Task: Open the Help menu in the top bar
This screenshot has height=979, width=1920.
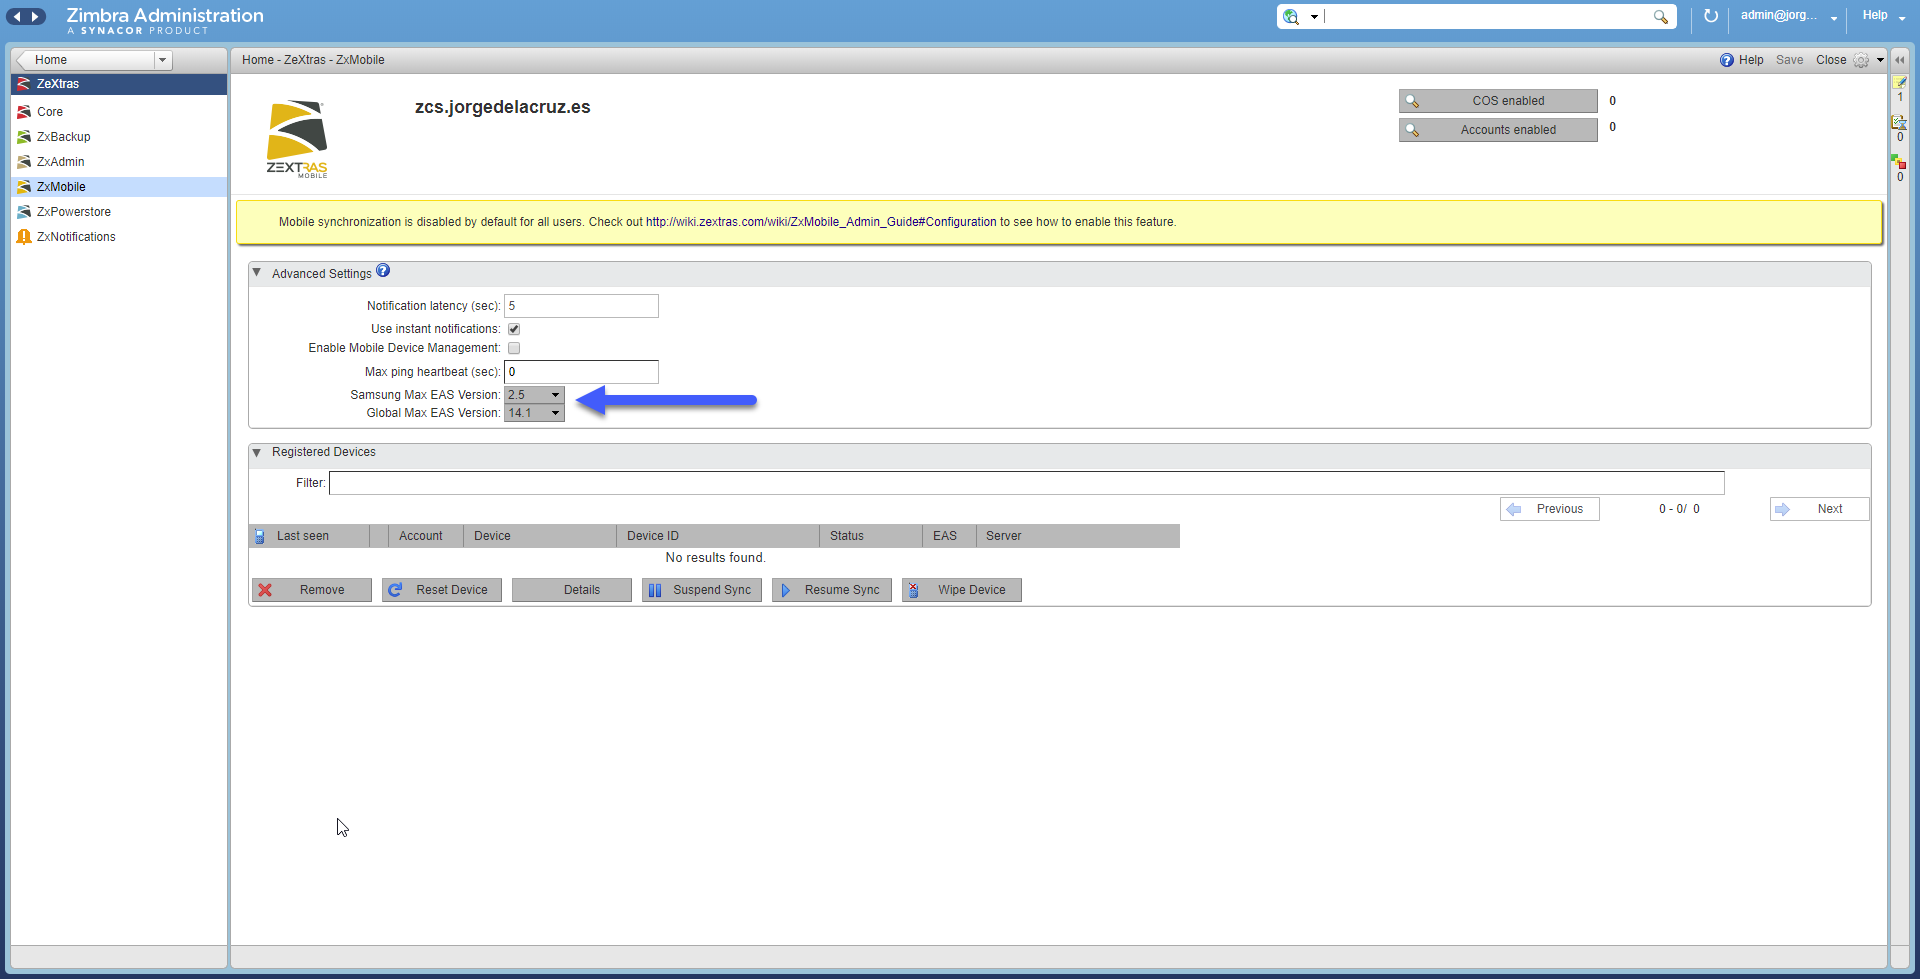Action: click(1884, 16)
